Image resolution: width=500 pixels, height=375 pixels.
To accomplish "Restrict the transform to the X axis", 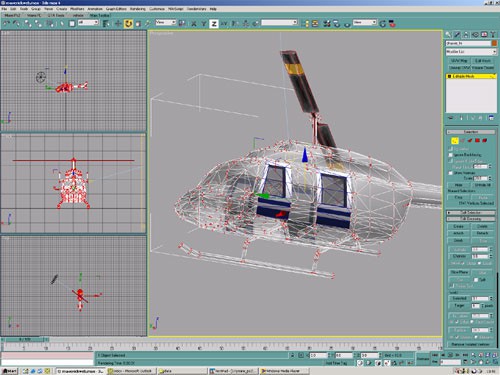I will 194,24.
